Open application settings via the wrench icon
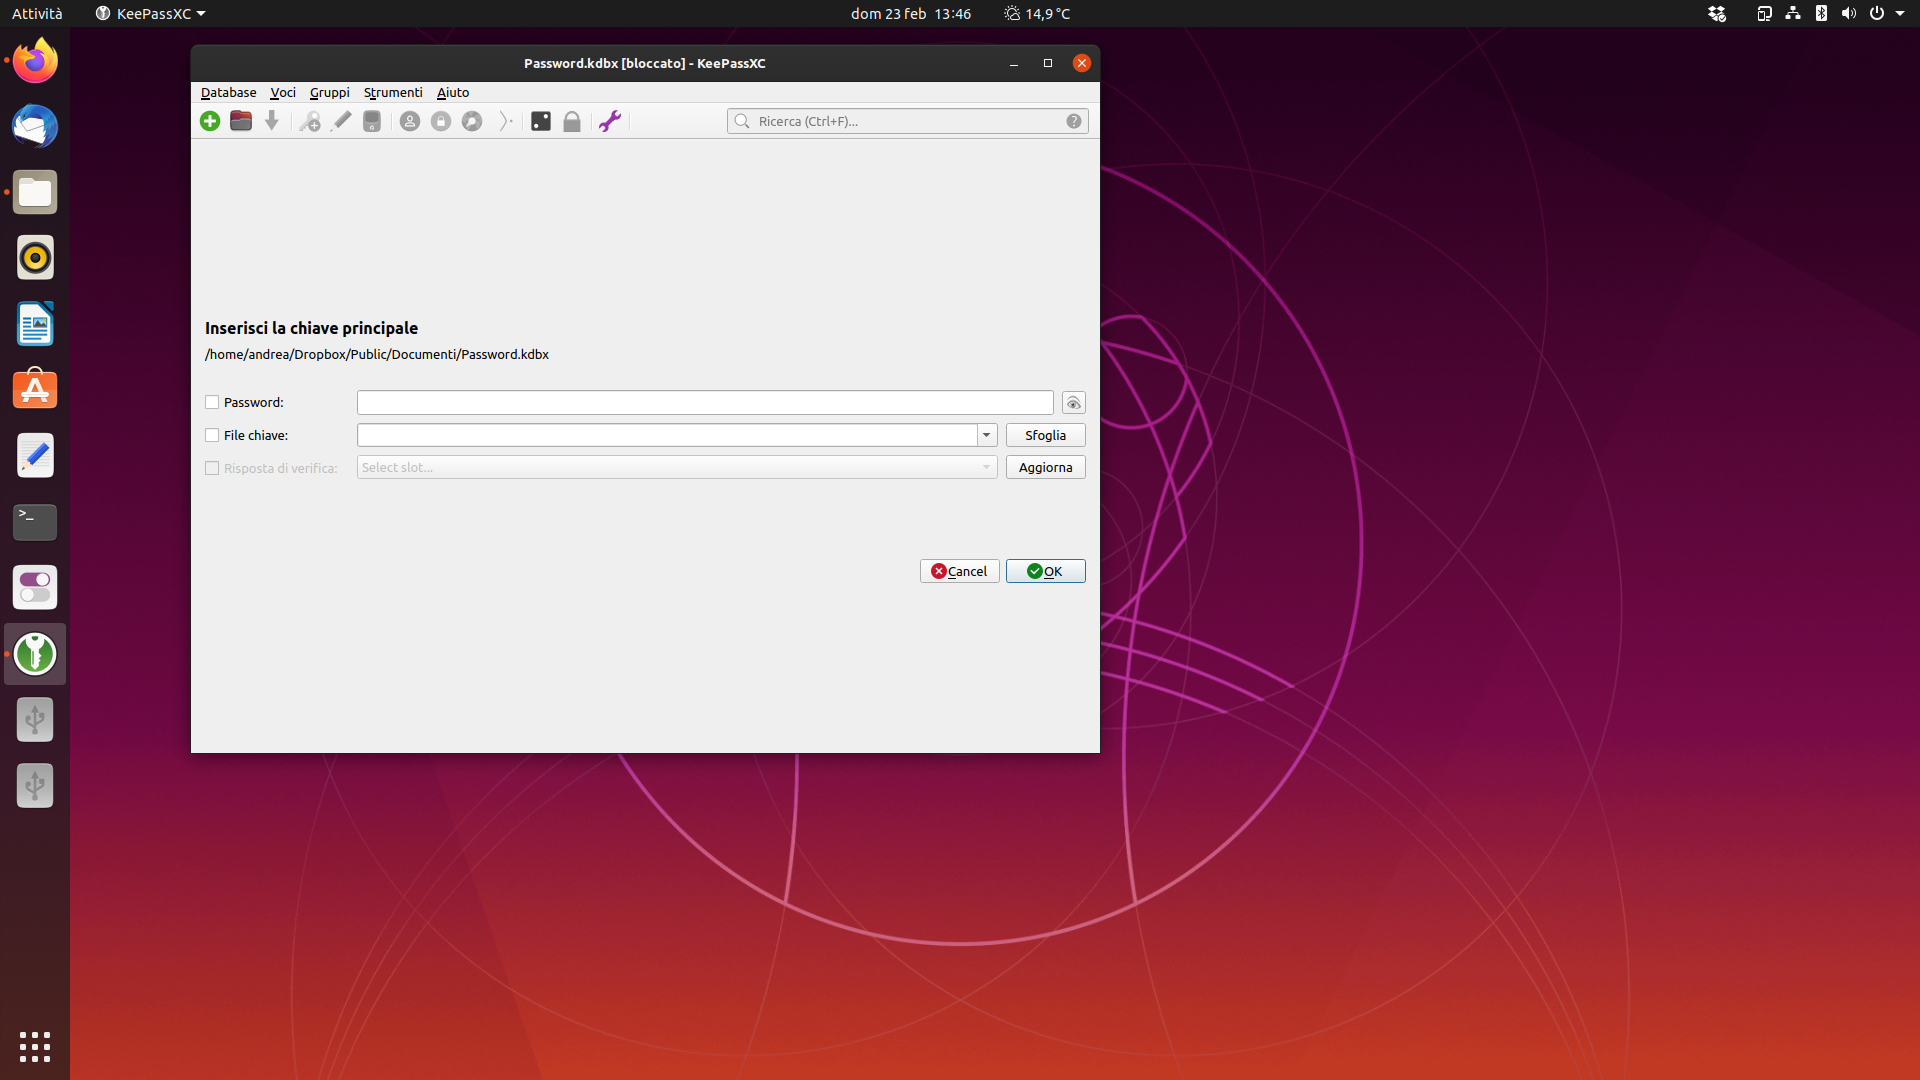1920x1080 pixels. coord(610,121)
